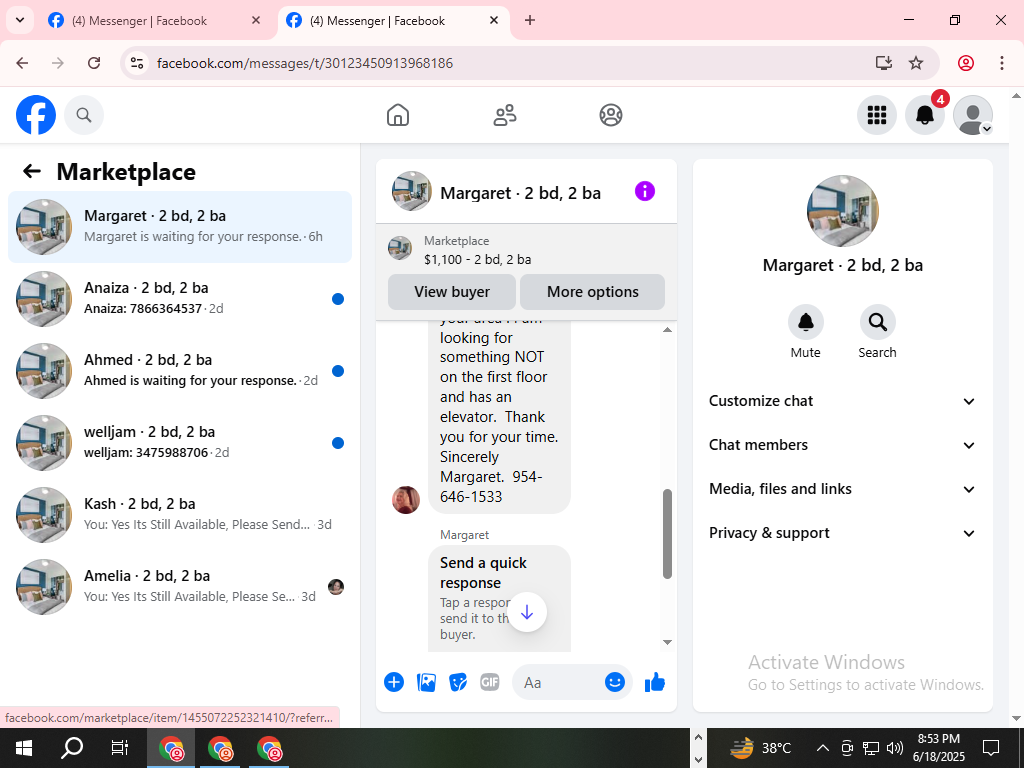Open Amelia conversation in list
Viewport: 1024px width, 768px height.
point(180,586)
